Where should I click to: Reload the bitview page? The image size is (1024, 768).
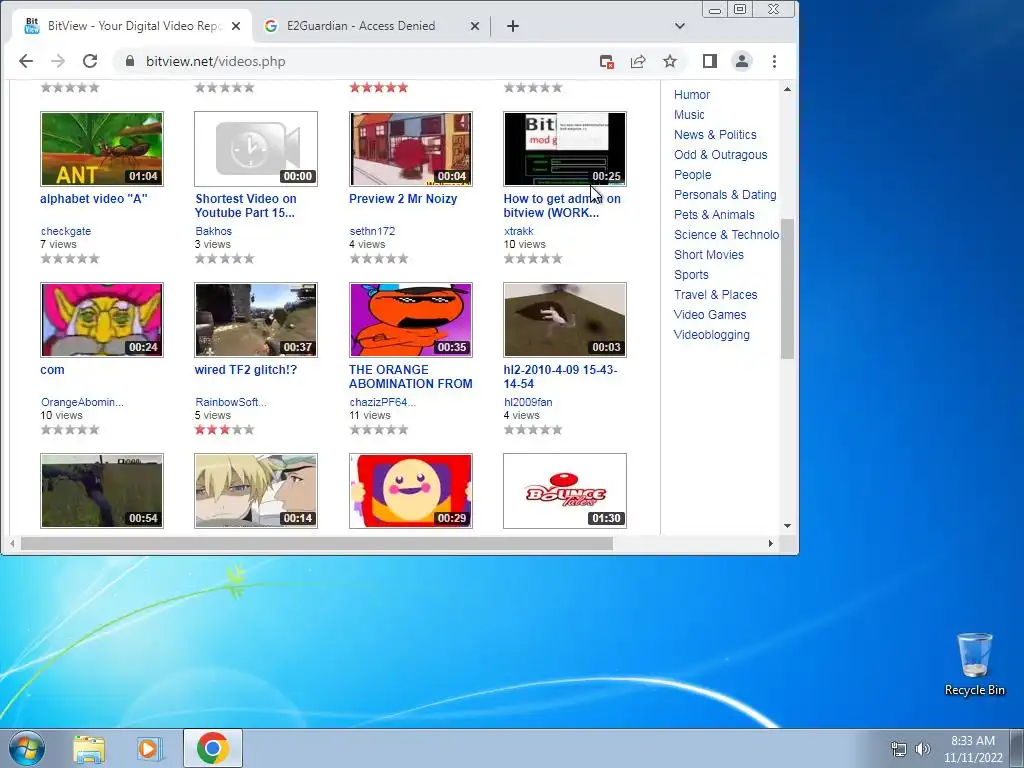pos(90,61)
